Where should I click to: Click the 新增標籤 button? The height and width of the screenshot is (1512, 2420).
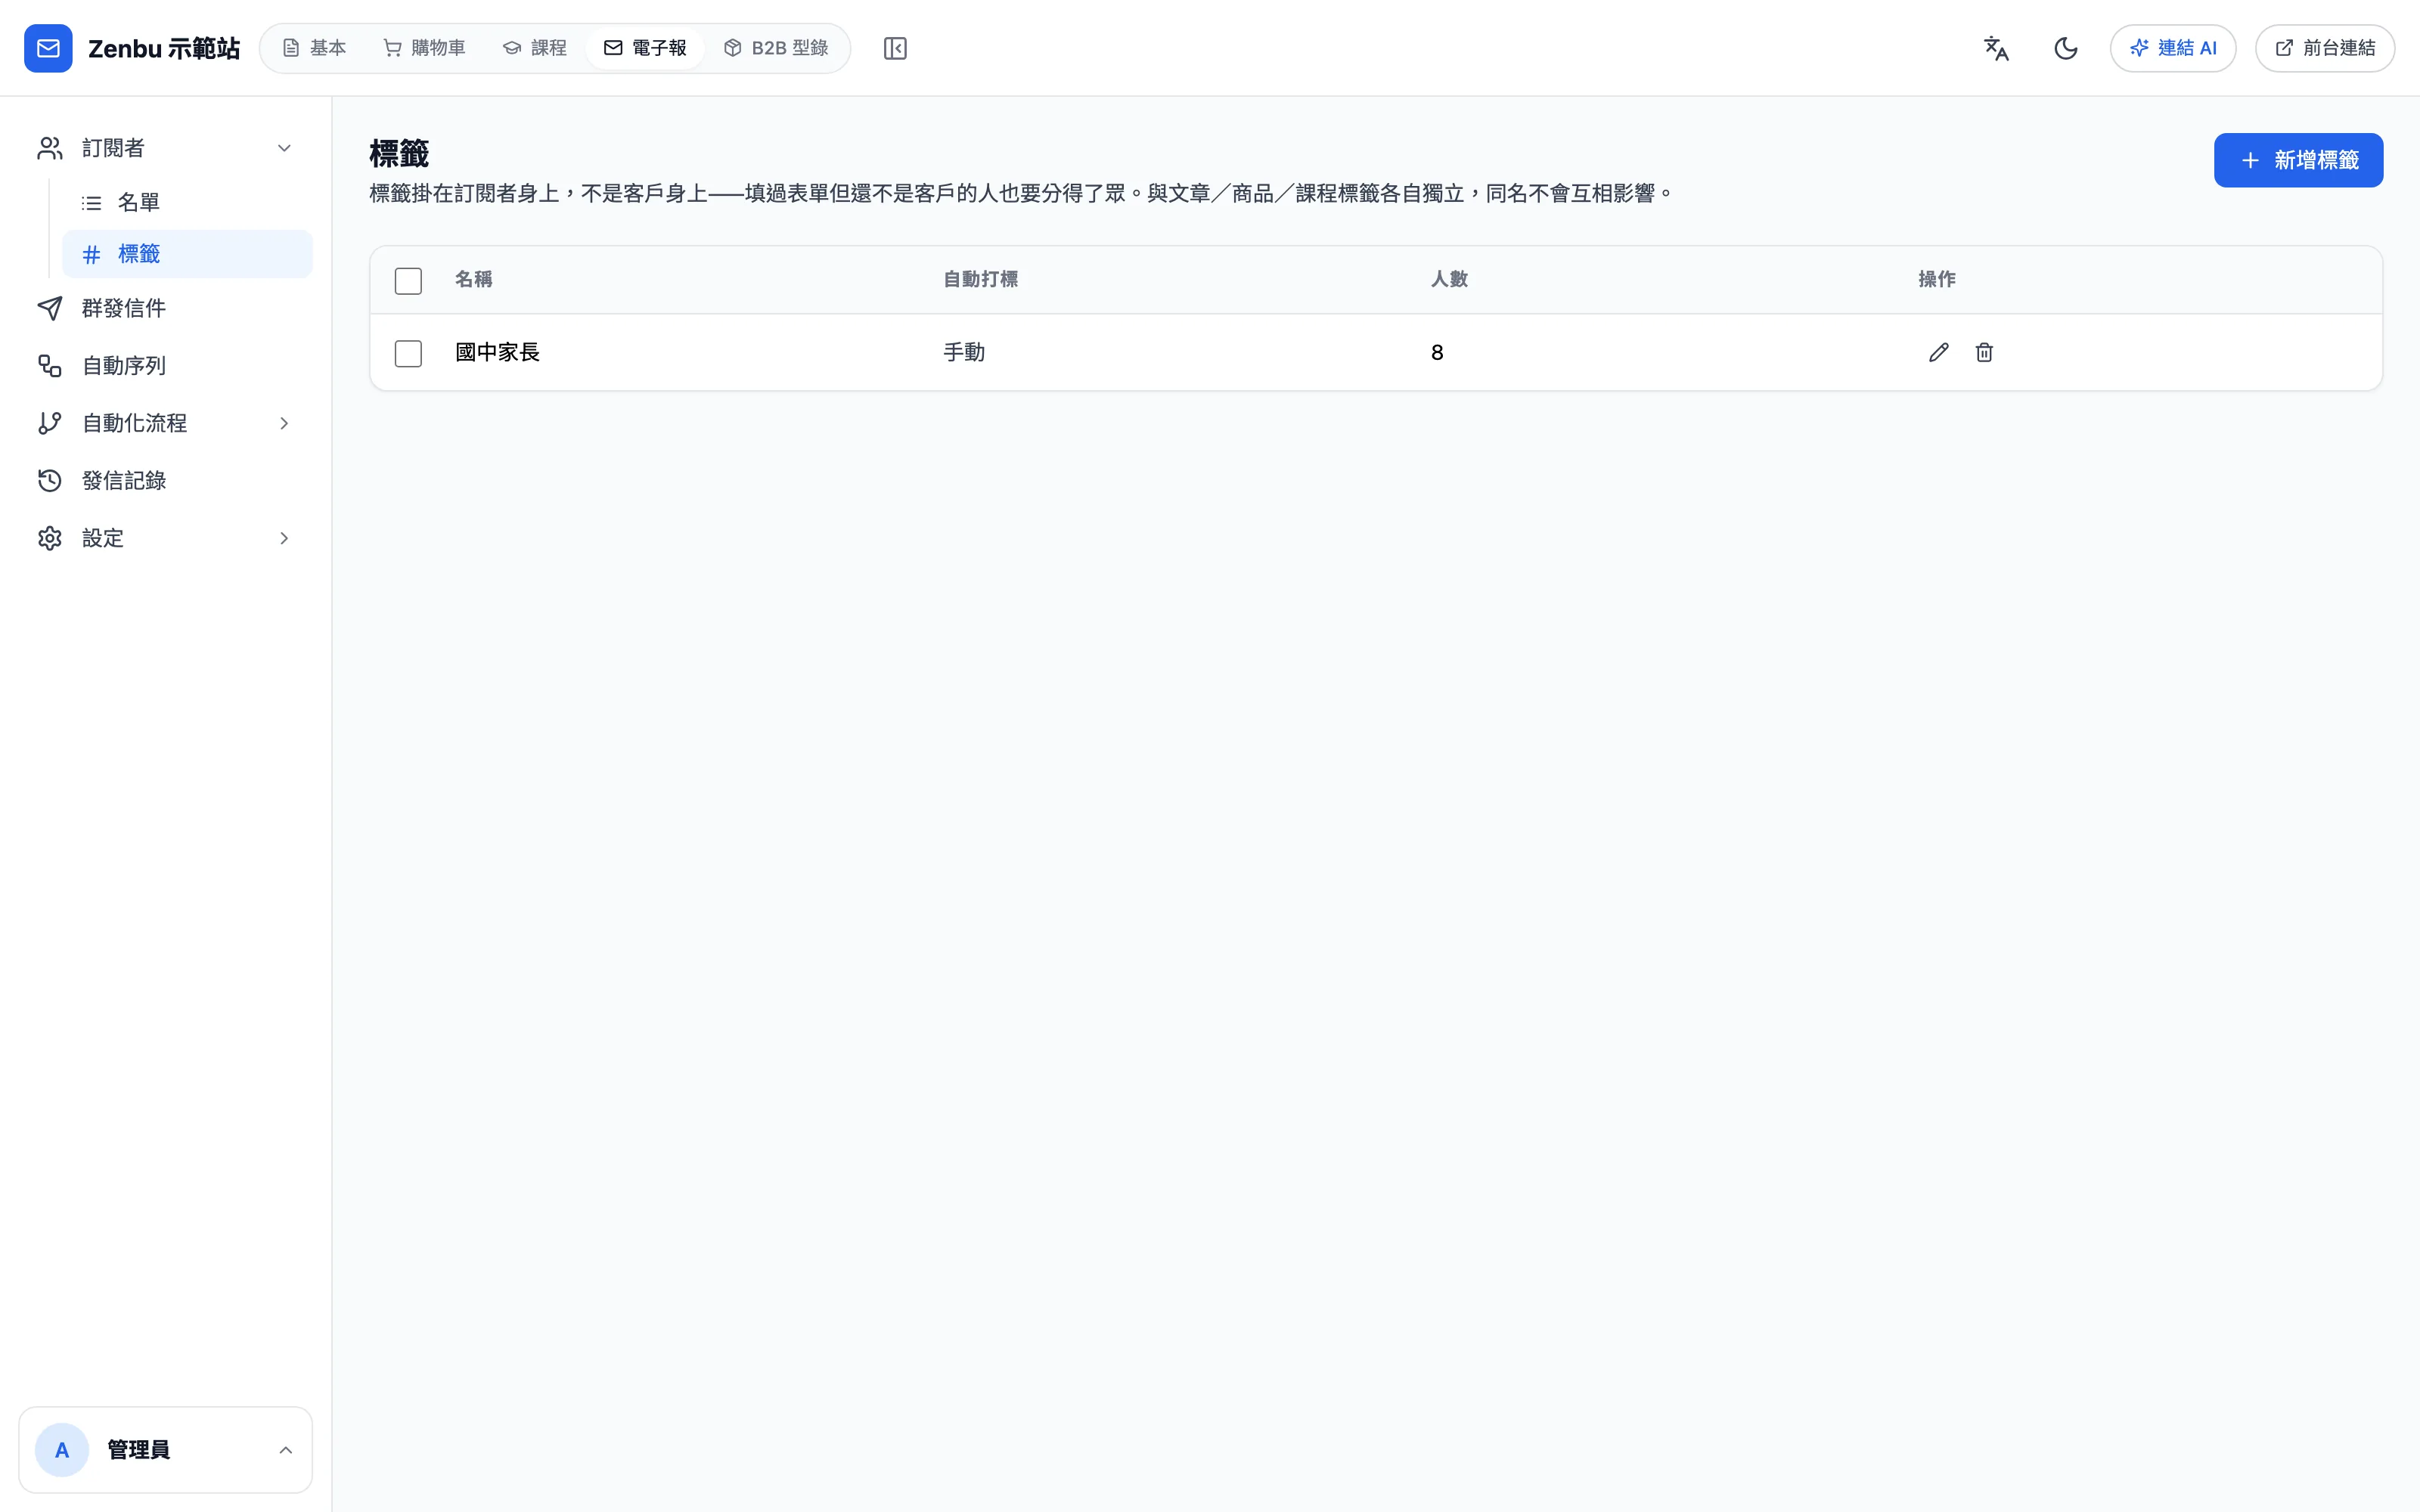point(2298,160)
